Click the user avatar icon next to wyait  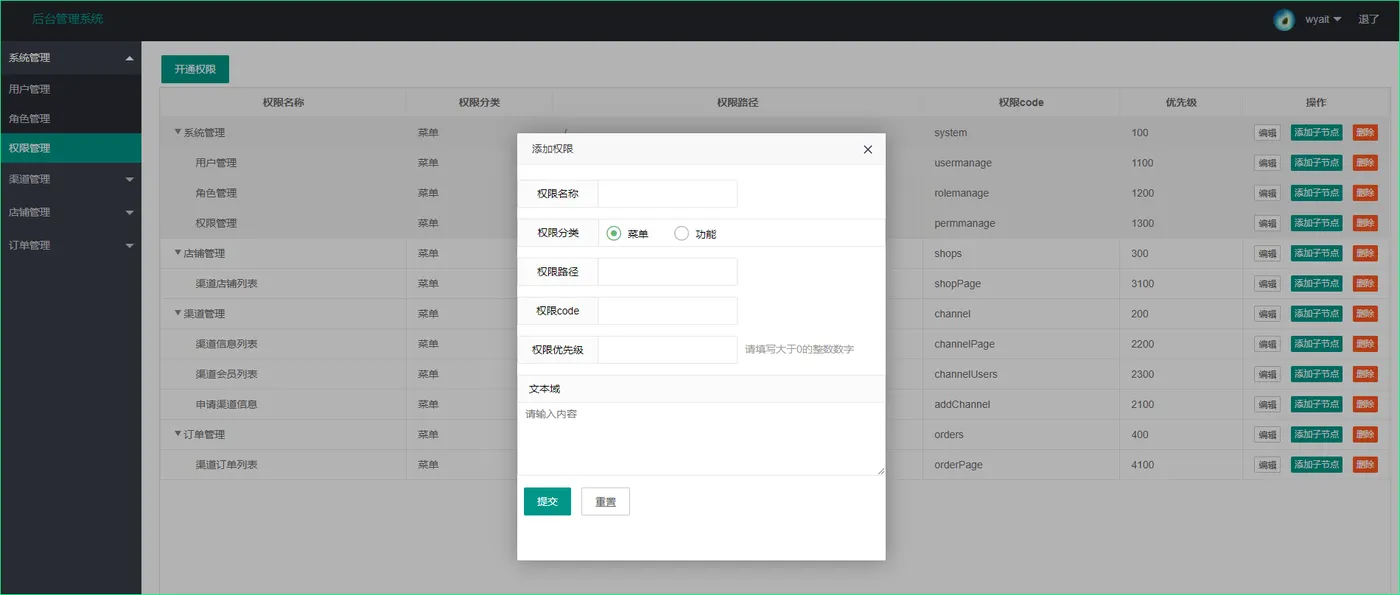pos(1284,20)
